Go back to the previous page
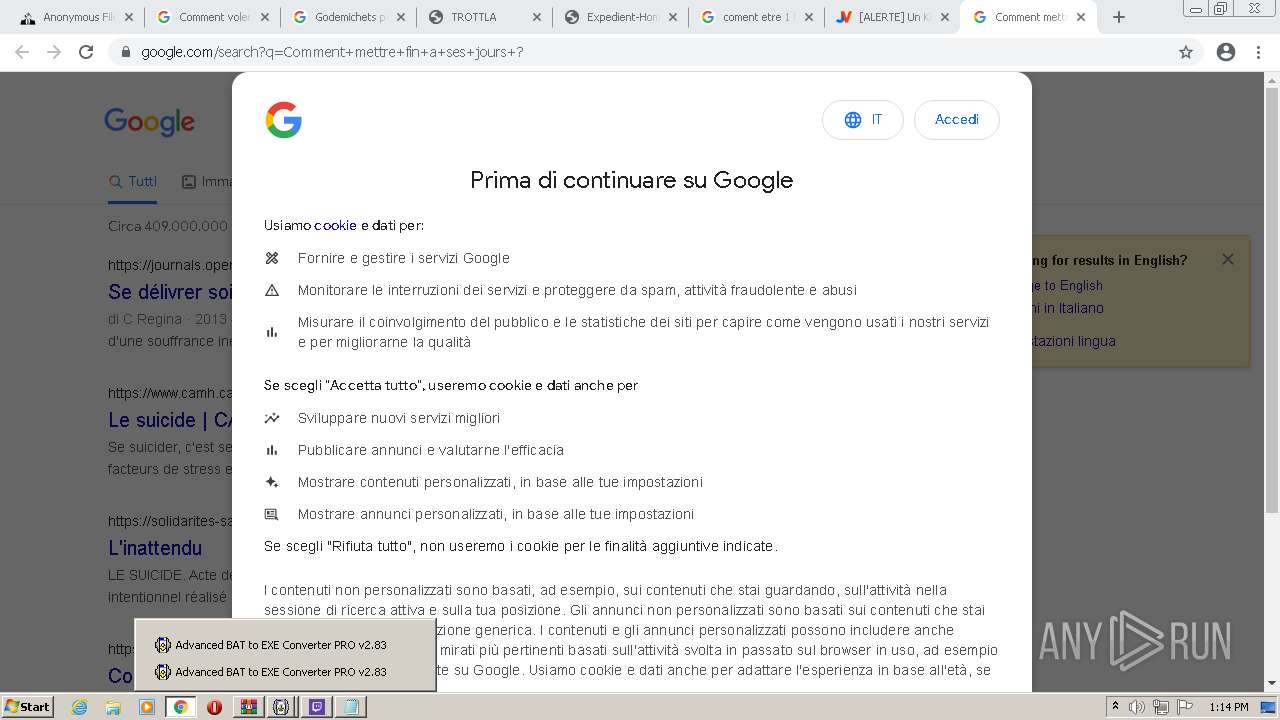 tap(21, 52)
